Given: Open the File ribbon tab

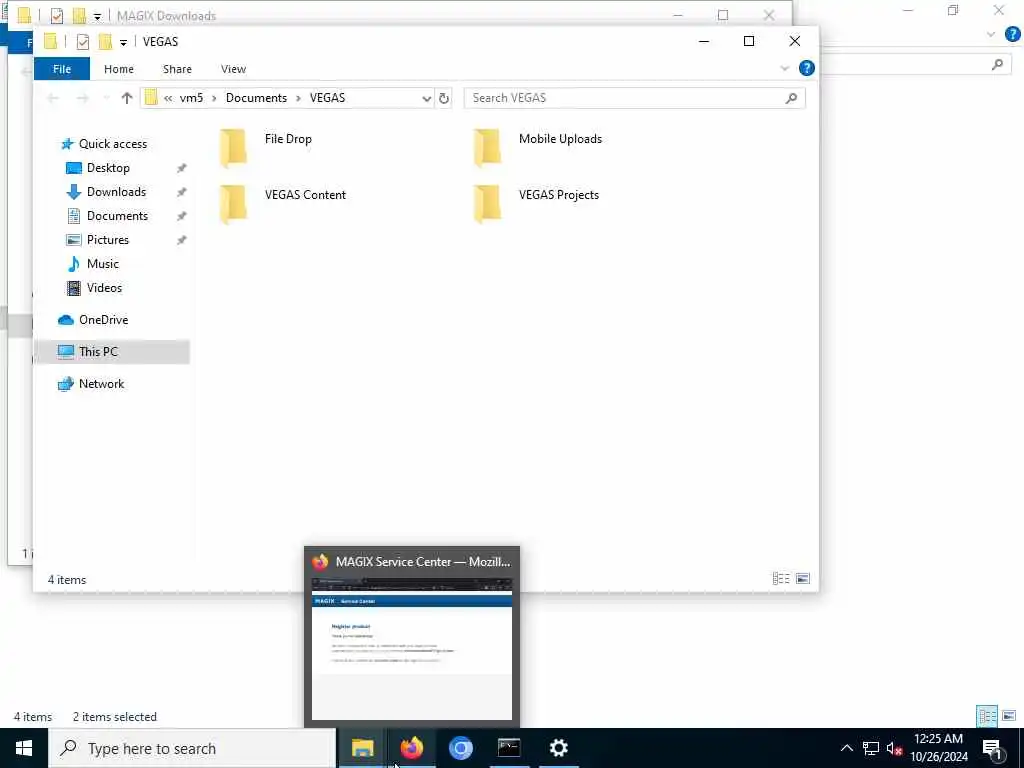Looking at the screenshot, I should click(x=62, y=69).
